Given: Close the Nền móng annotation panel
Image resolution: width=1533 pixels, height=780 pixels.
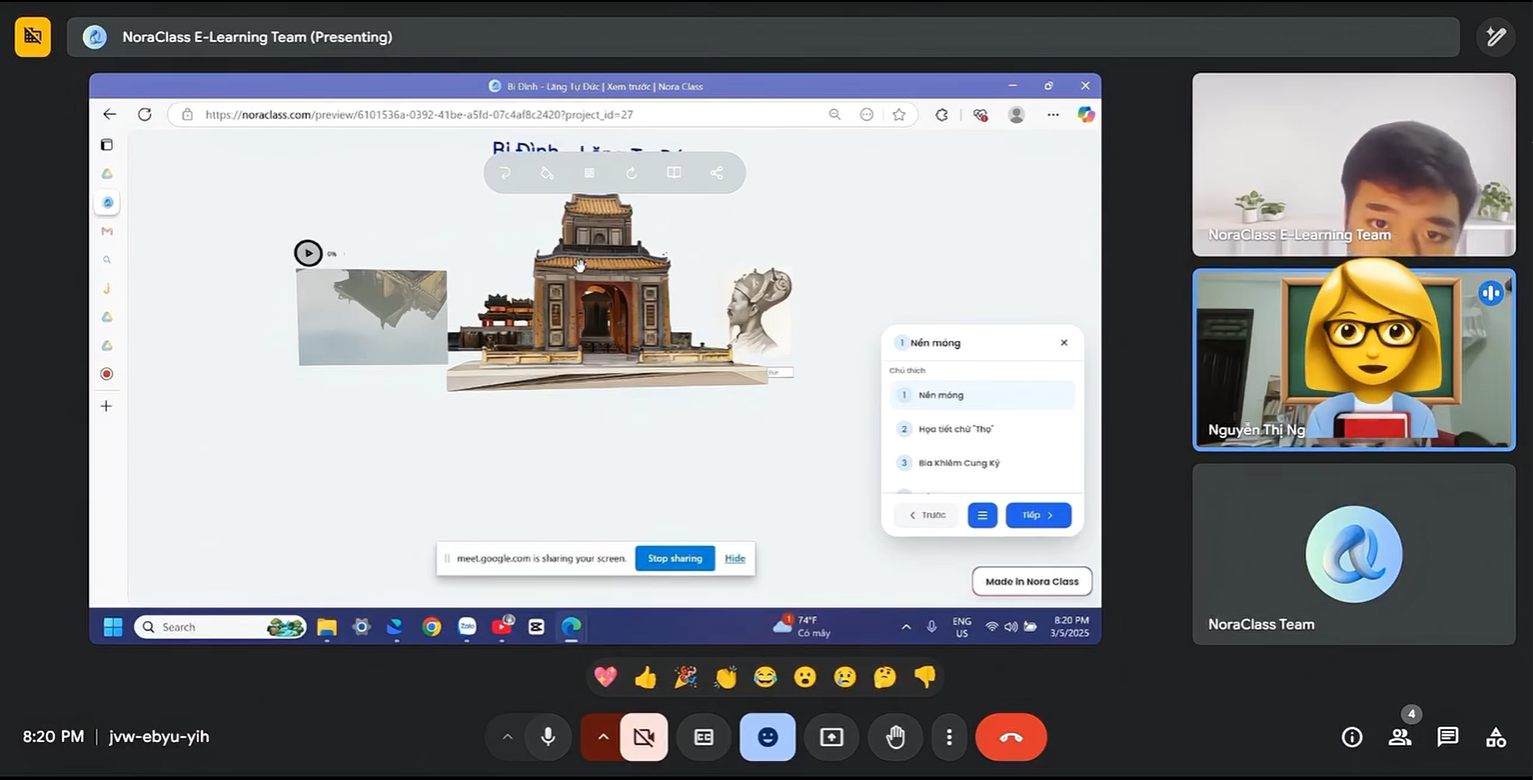Looking at the screenshot, I should (x=1064, y=342).
